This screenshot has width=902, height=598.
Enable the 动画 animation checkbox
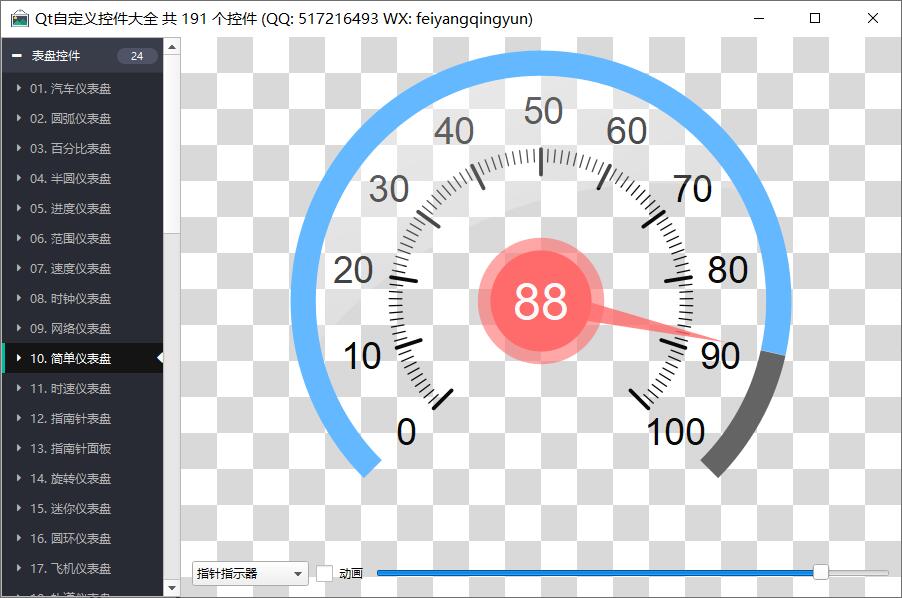point(325,573)
